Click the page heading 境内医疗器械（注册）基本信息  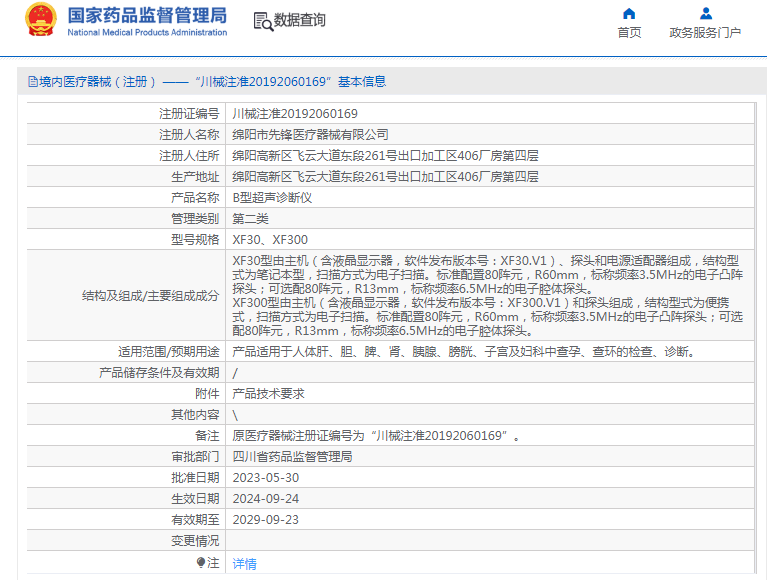coord(212,82)
